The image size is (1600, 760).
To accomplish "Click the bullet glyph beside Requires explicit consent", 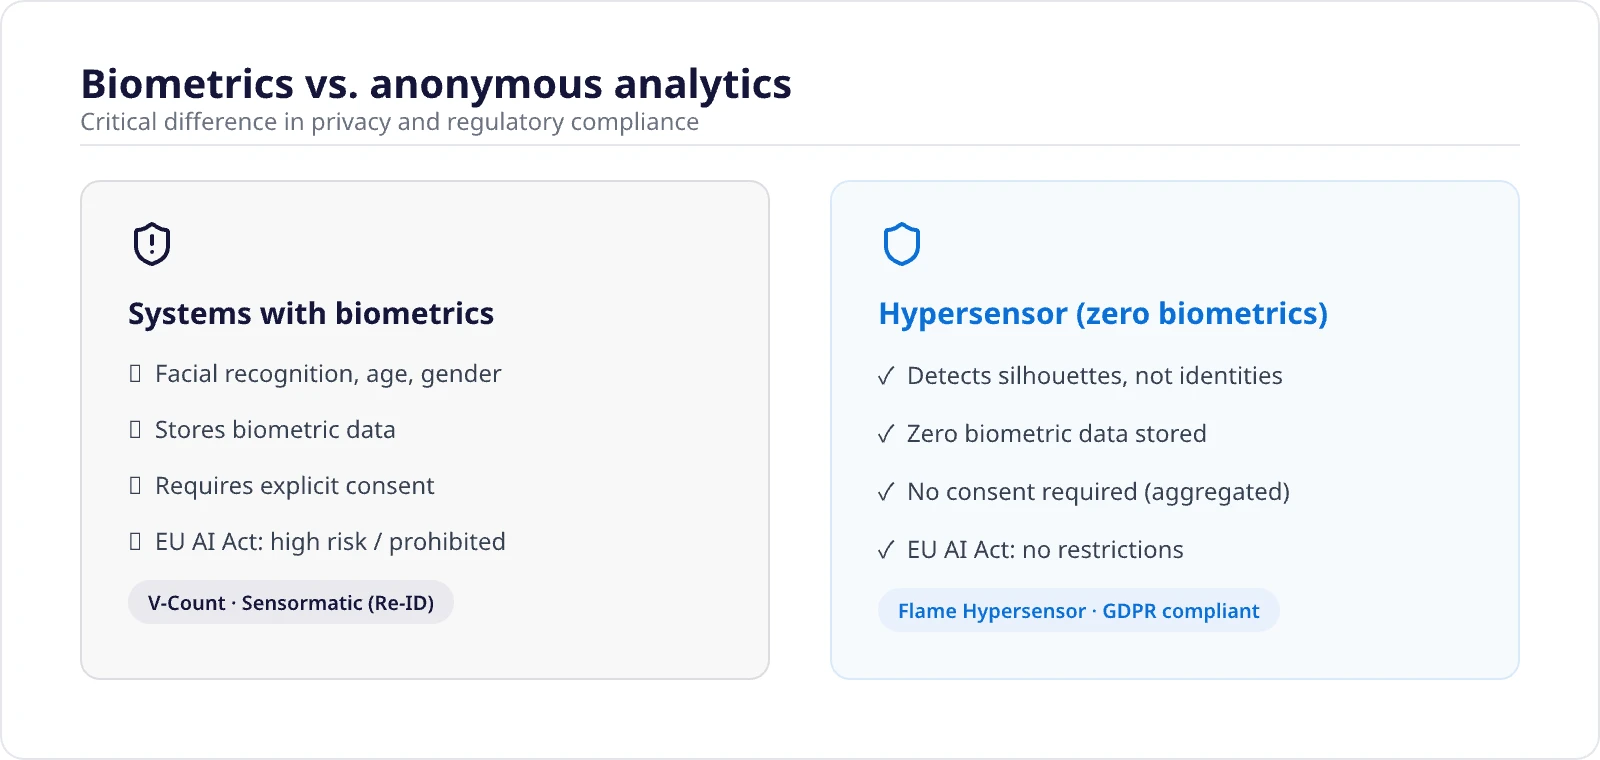I will (135, 486).
